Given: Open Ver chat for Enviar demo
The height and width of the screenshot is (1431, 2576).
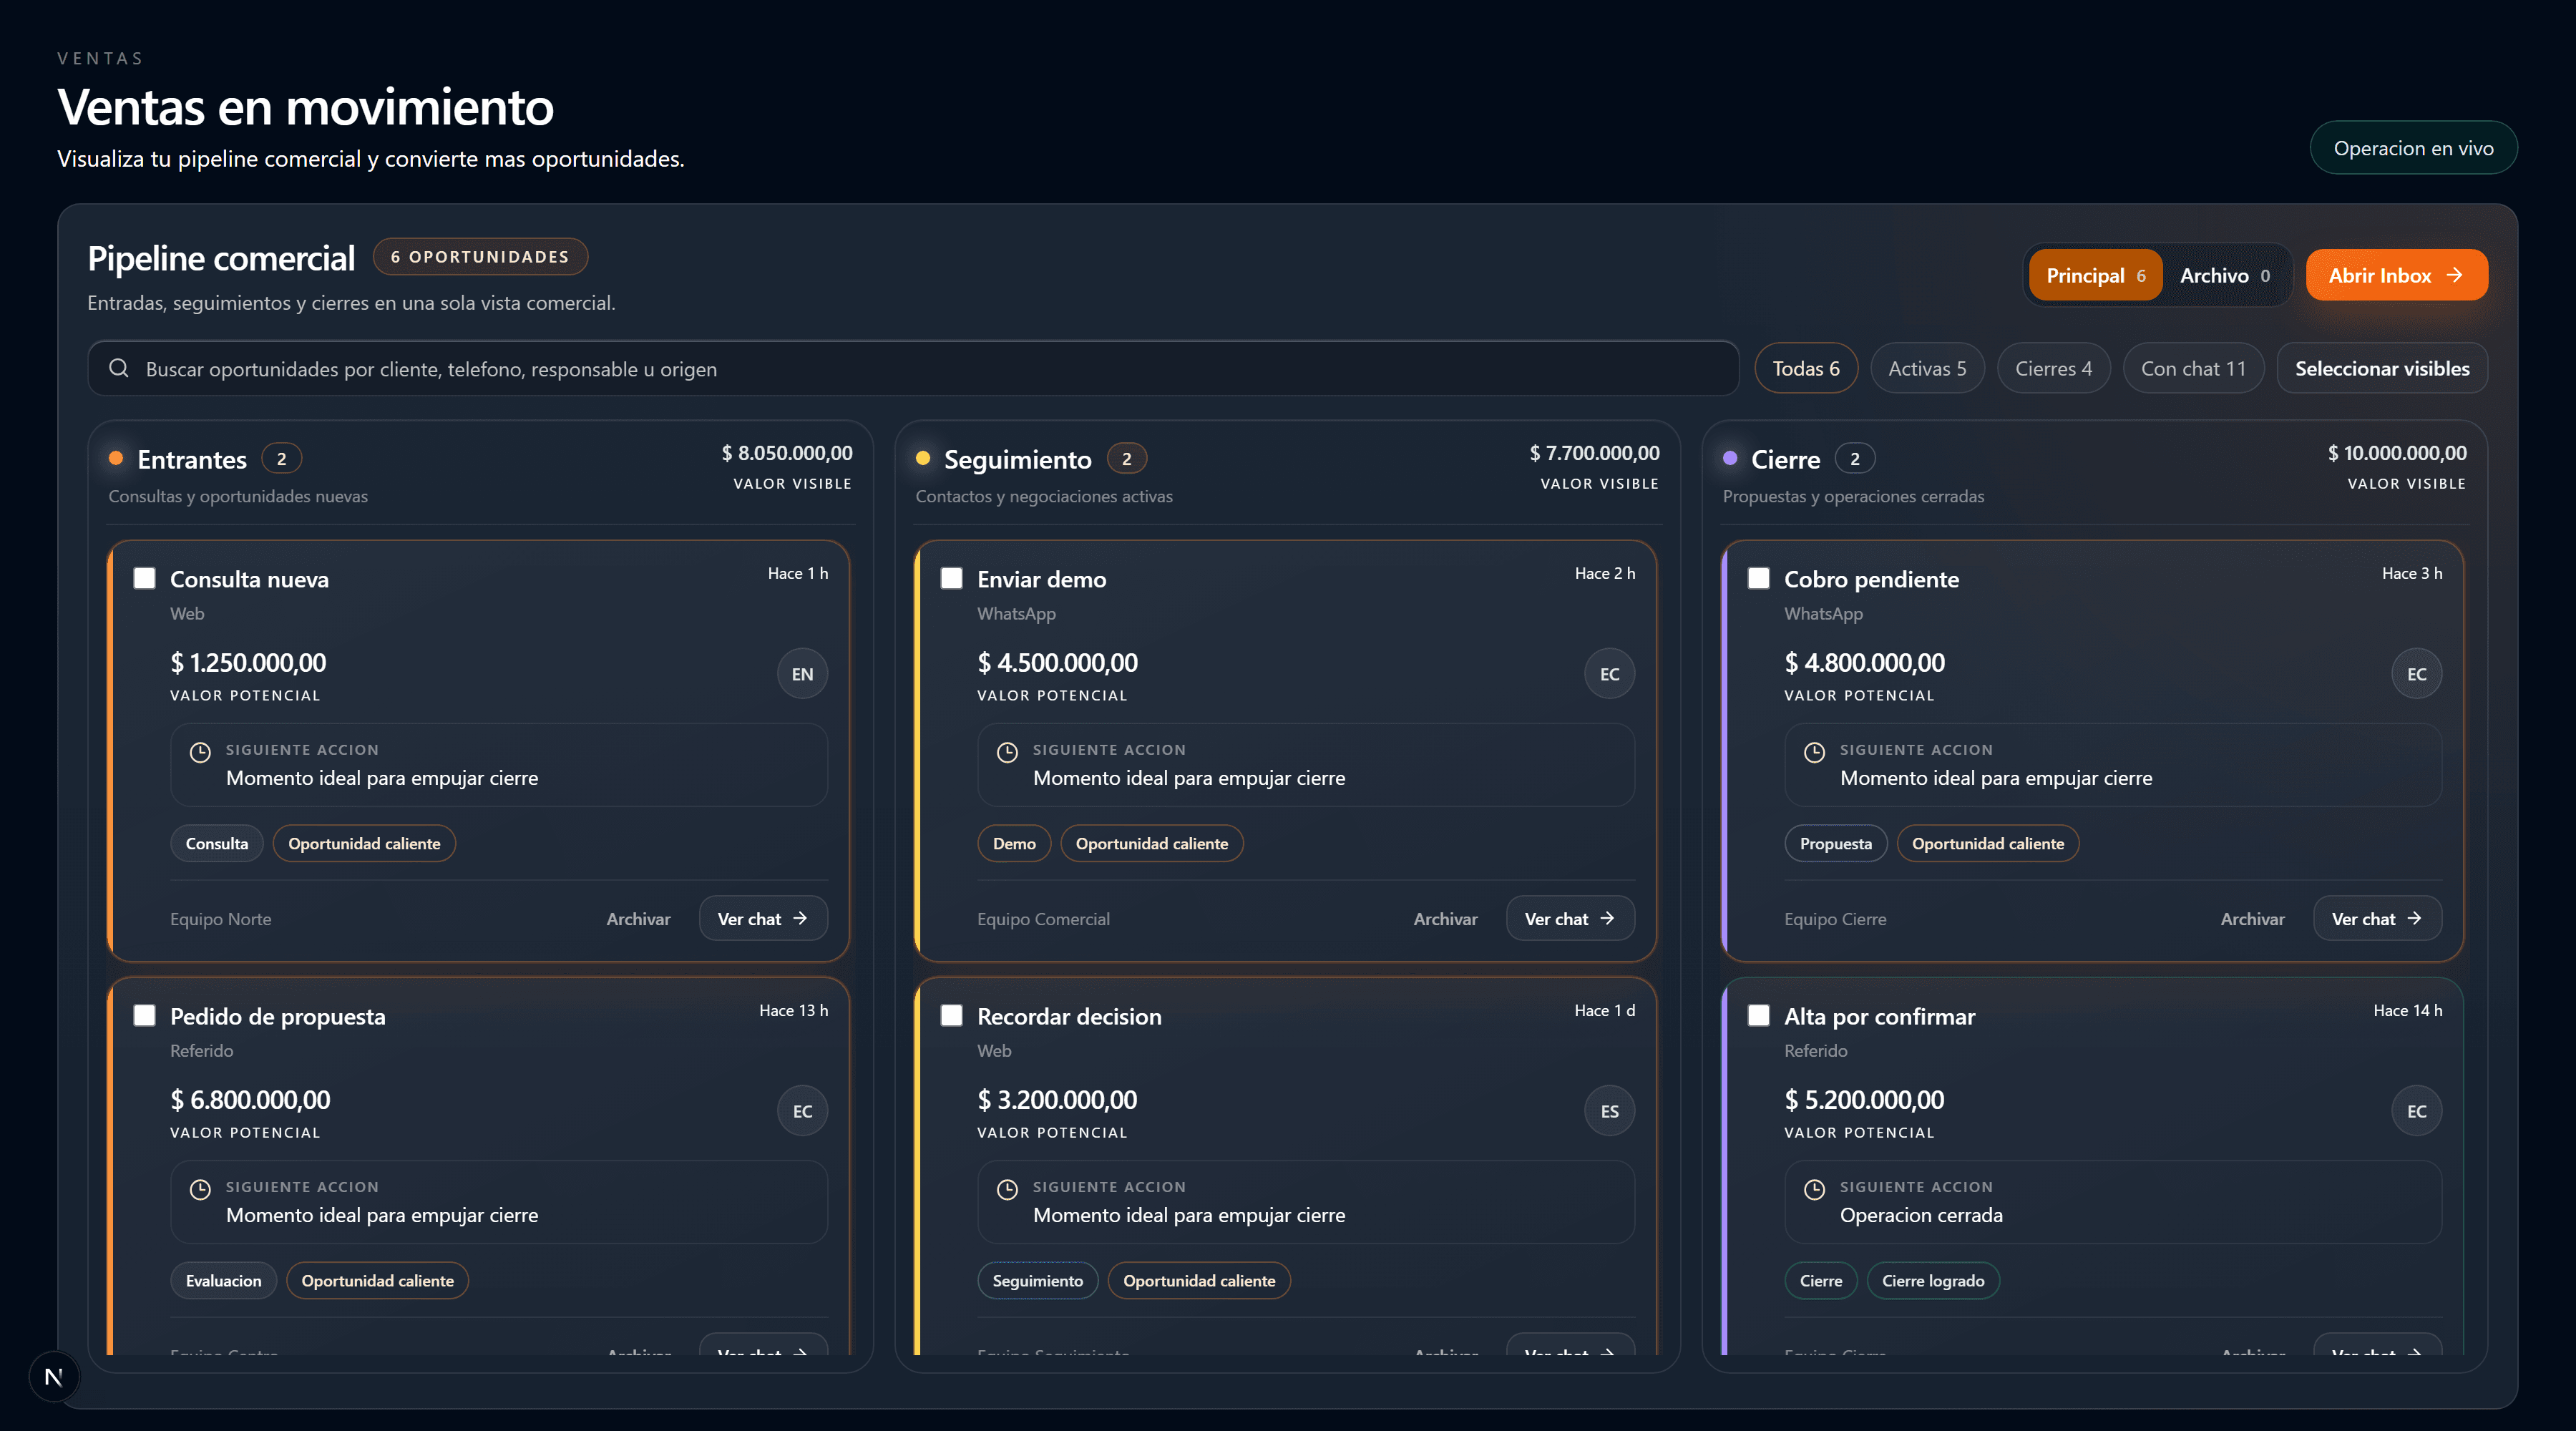Looking at the screenshot, I should [x=1570, y=918].
